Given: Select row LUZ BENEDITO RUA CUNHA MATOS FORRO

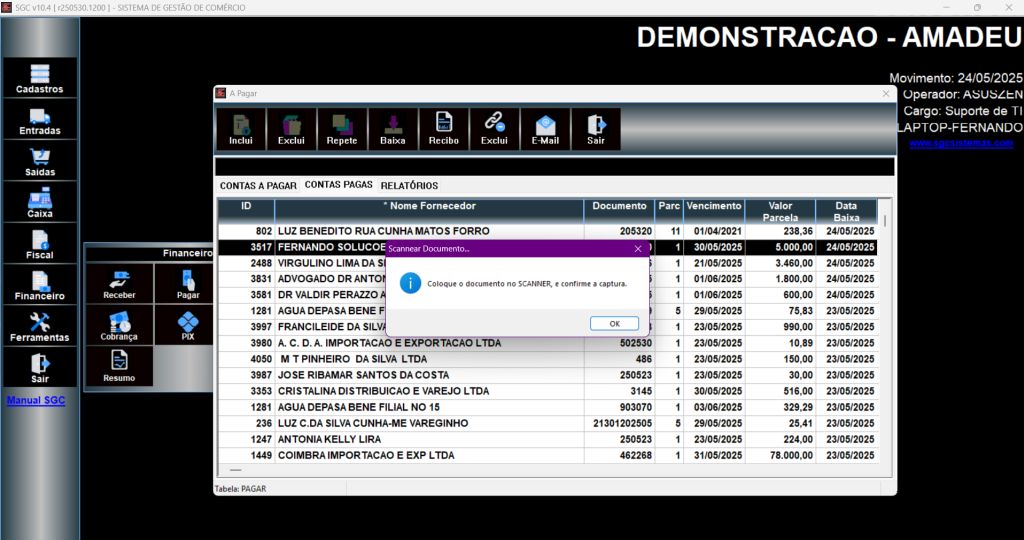Looking at the screenshot, I should point(547,231).
